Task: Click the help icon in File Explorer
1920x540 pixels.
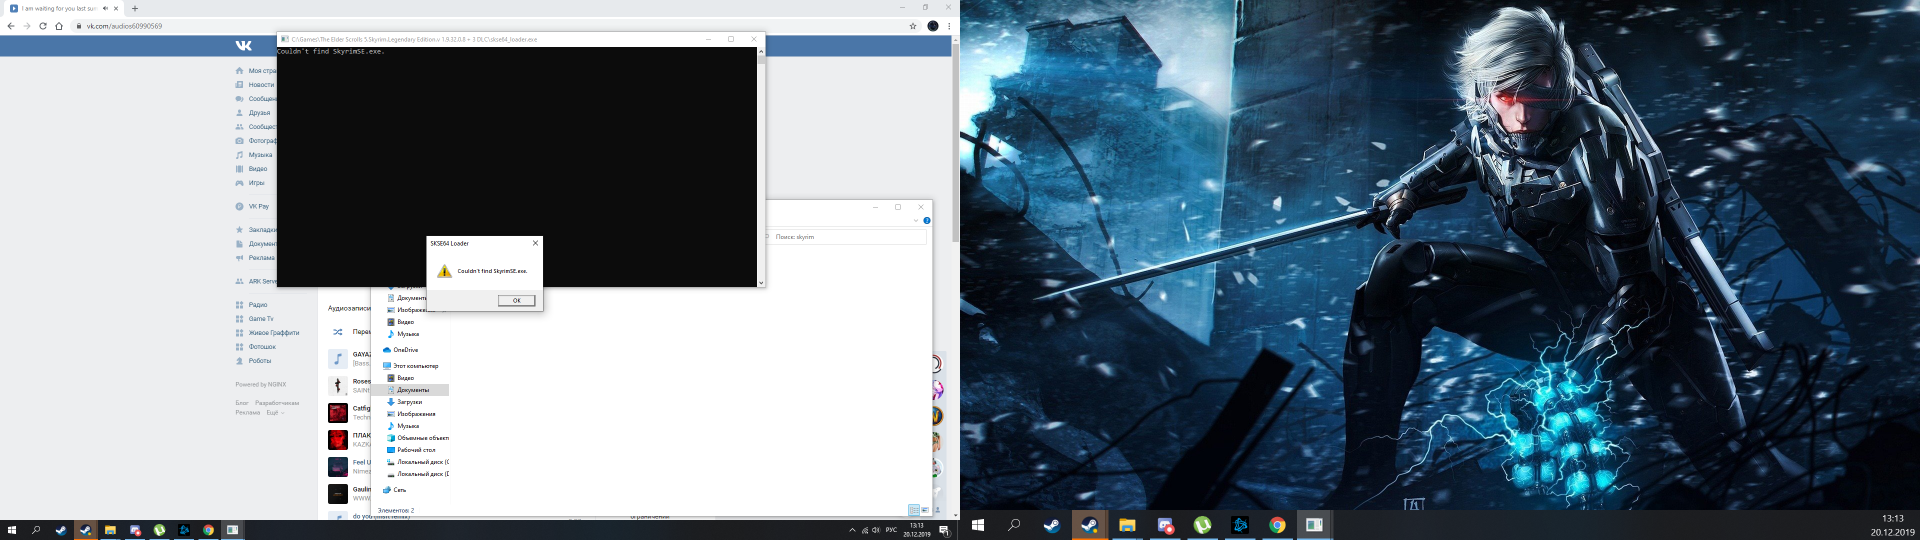Action: click(x=927, y=220)
